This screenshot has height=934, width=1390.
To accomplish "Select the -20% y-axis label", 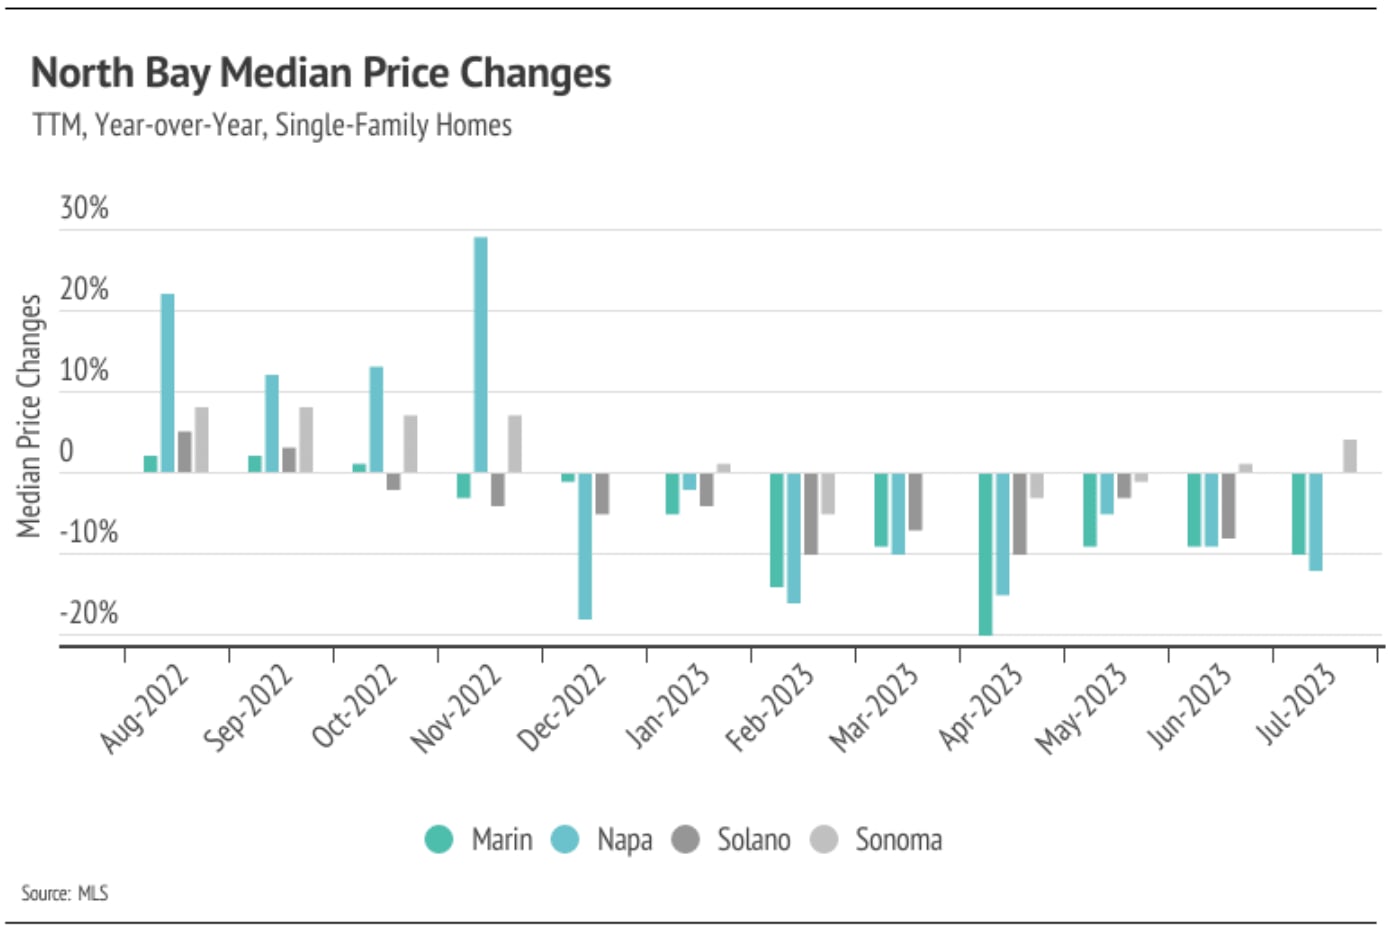I will pos(88,612).
